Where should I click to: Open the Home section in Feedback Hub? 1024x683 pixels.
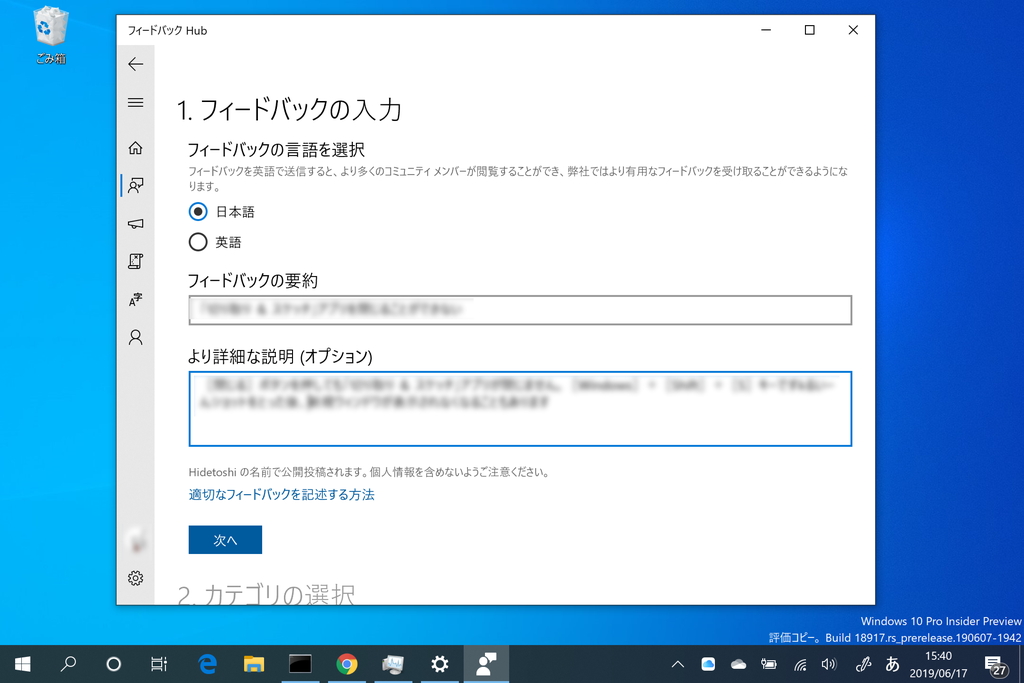coord(135,147)
